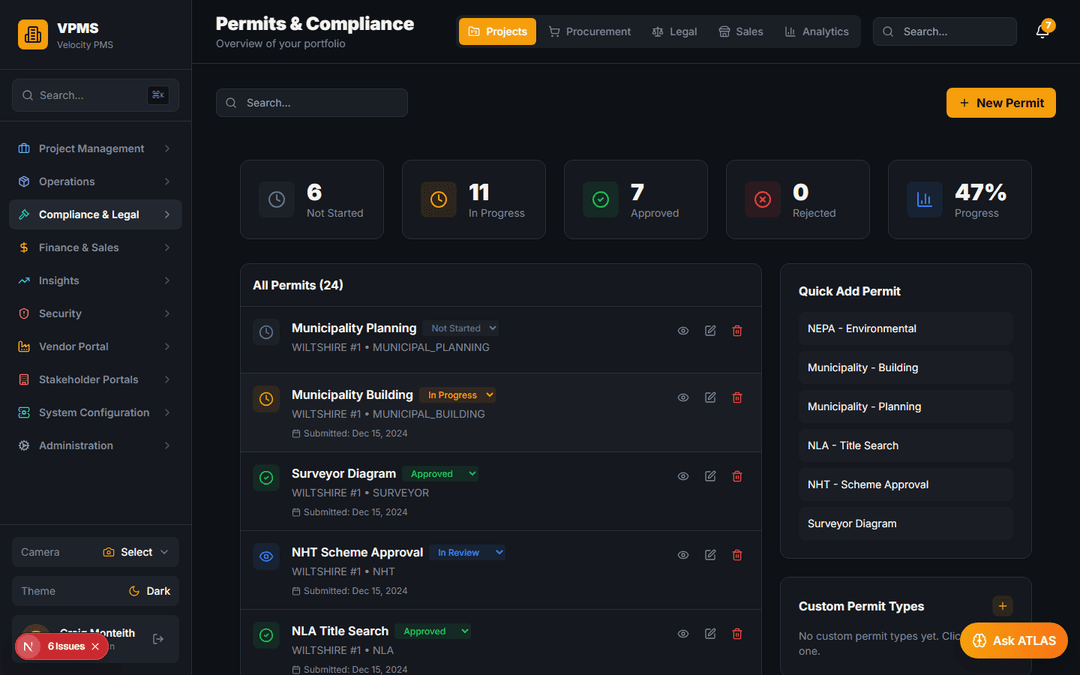The height and width of the screenshot is (675, 1080).
Task: Add a custom permit type with plus icon
Action: tap(1002, 606)
